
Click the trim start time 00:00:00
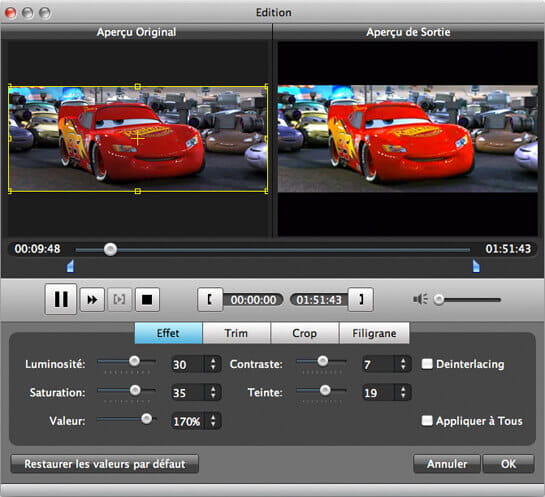point(253,300)
